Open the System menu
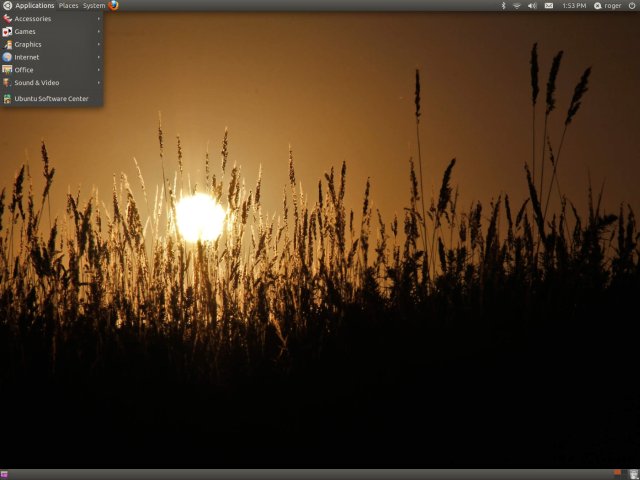The height and width of the screenshot is (480, 640). click(x=94, y=6)
